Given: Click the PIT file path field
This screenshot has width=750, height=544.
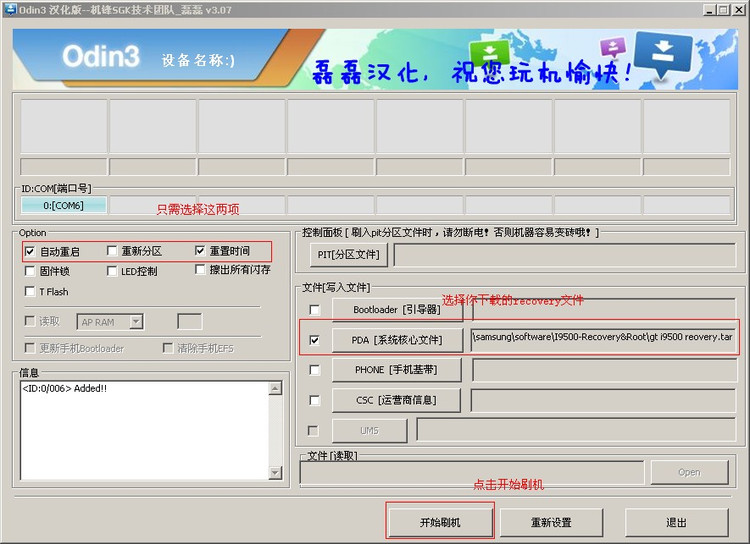Looking at the screenshot, I should [x=564, y=255].
